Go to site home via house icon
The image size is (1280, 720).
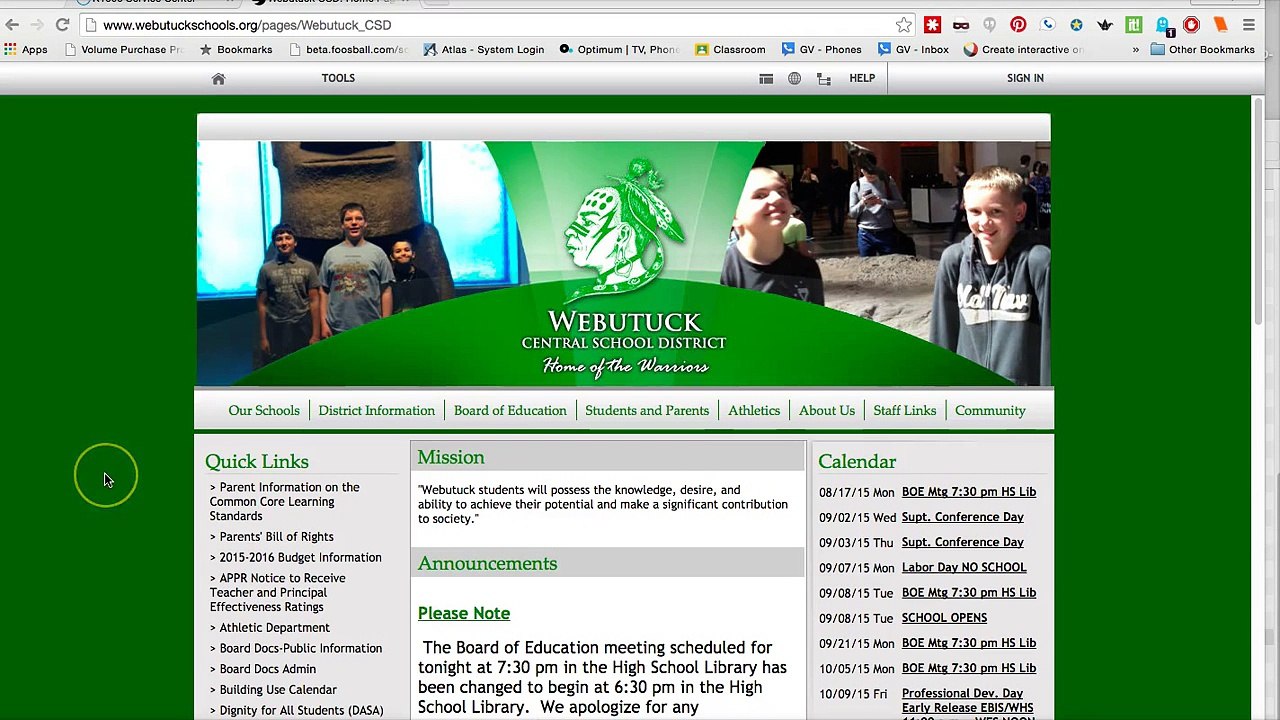pos(218,78)
